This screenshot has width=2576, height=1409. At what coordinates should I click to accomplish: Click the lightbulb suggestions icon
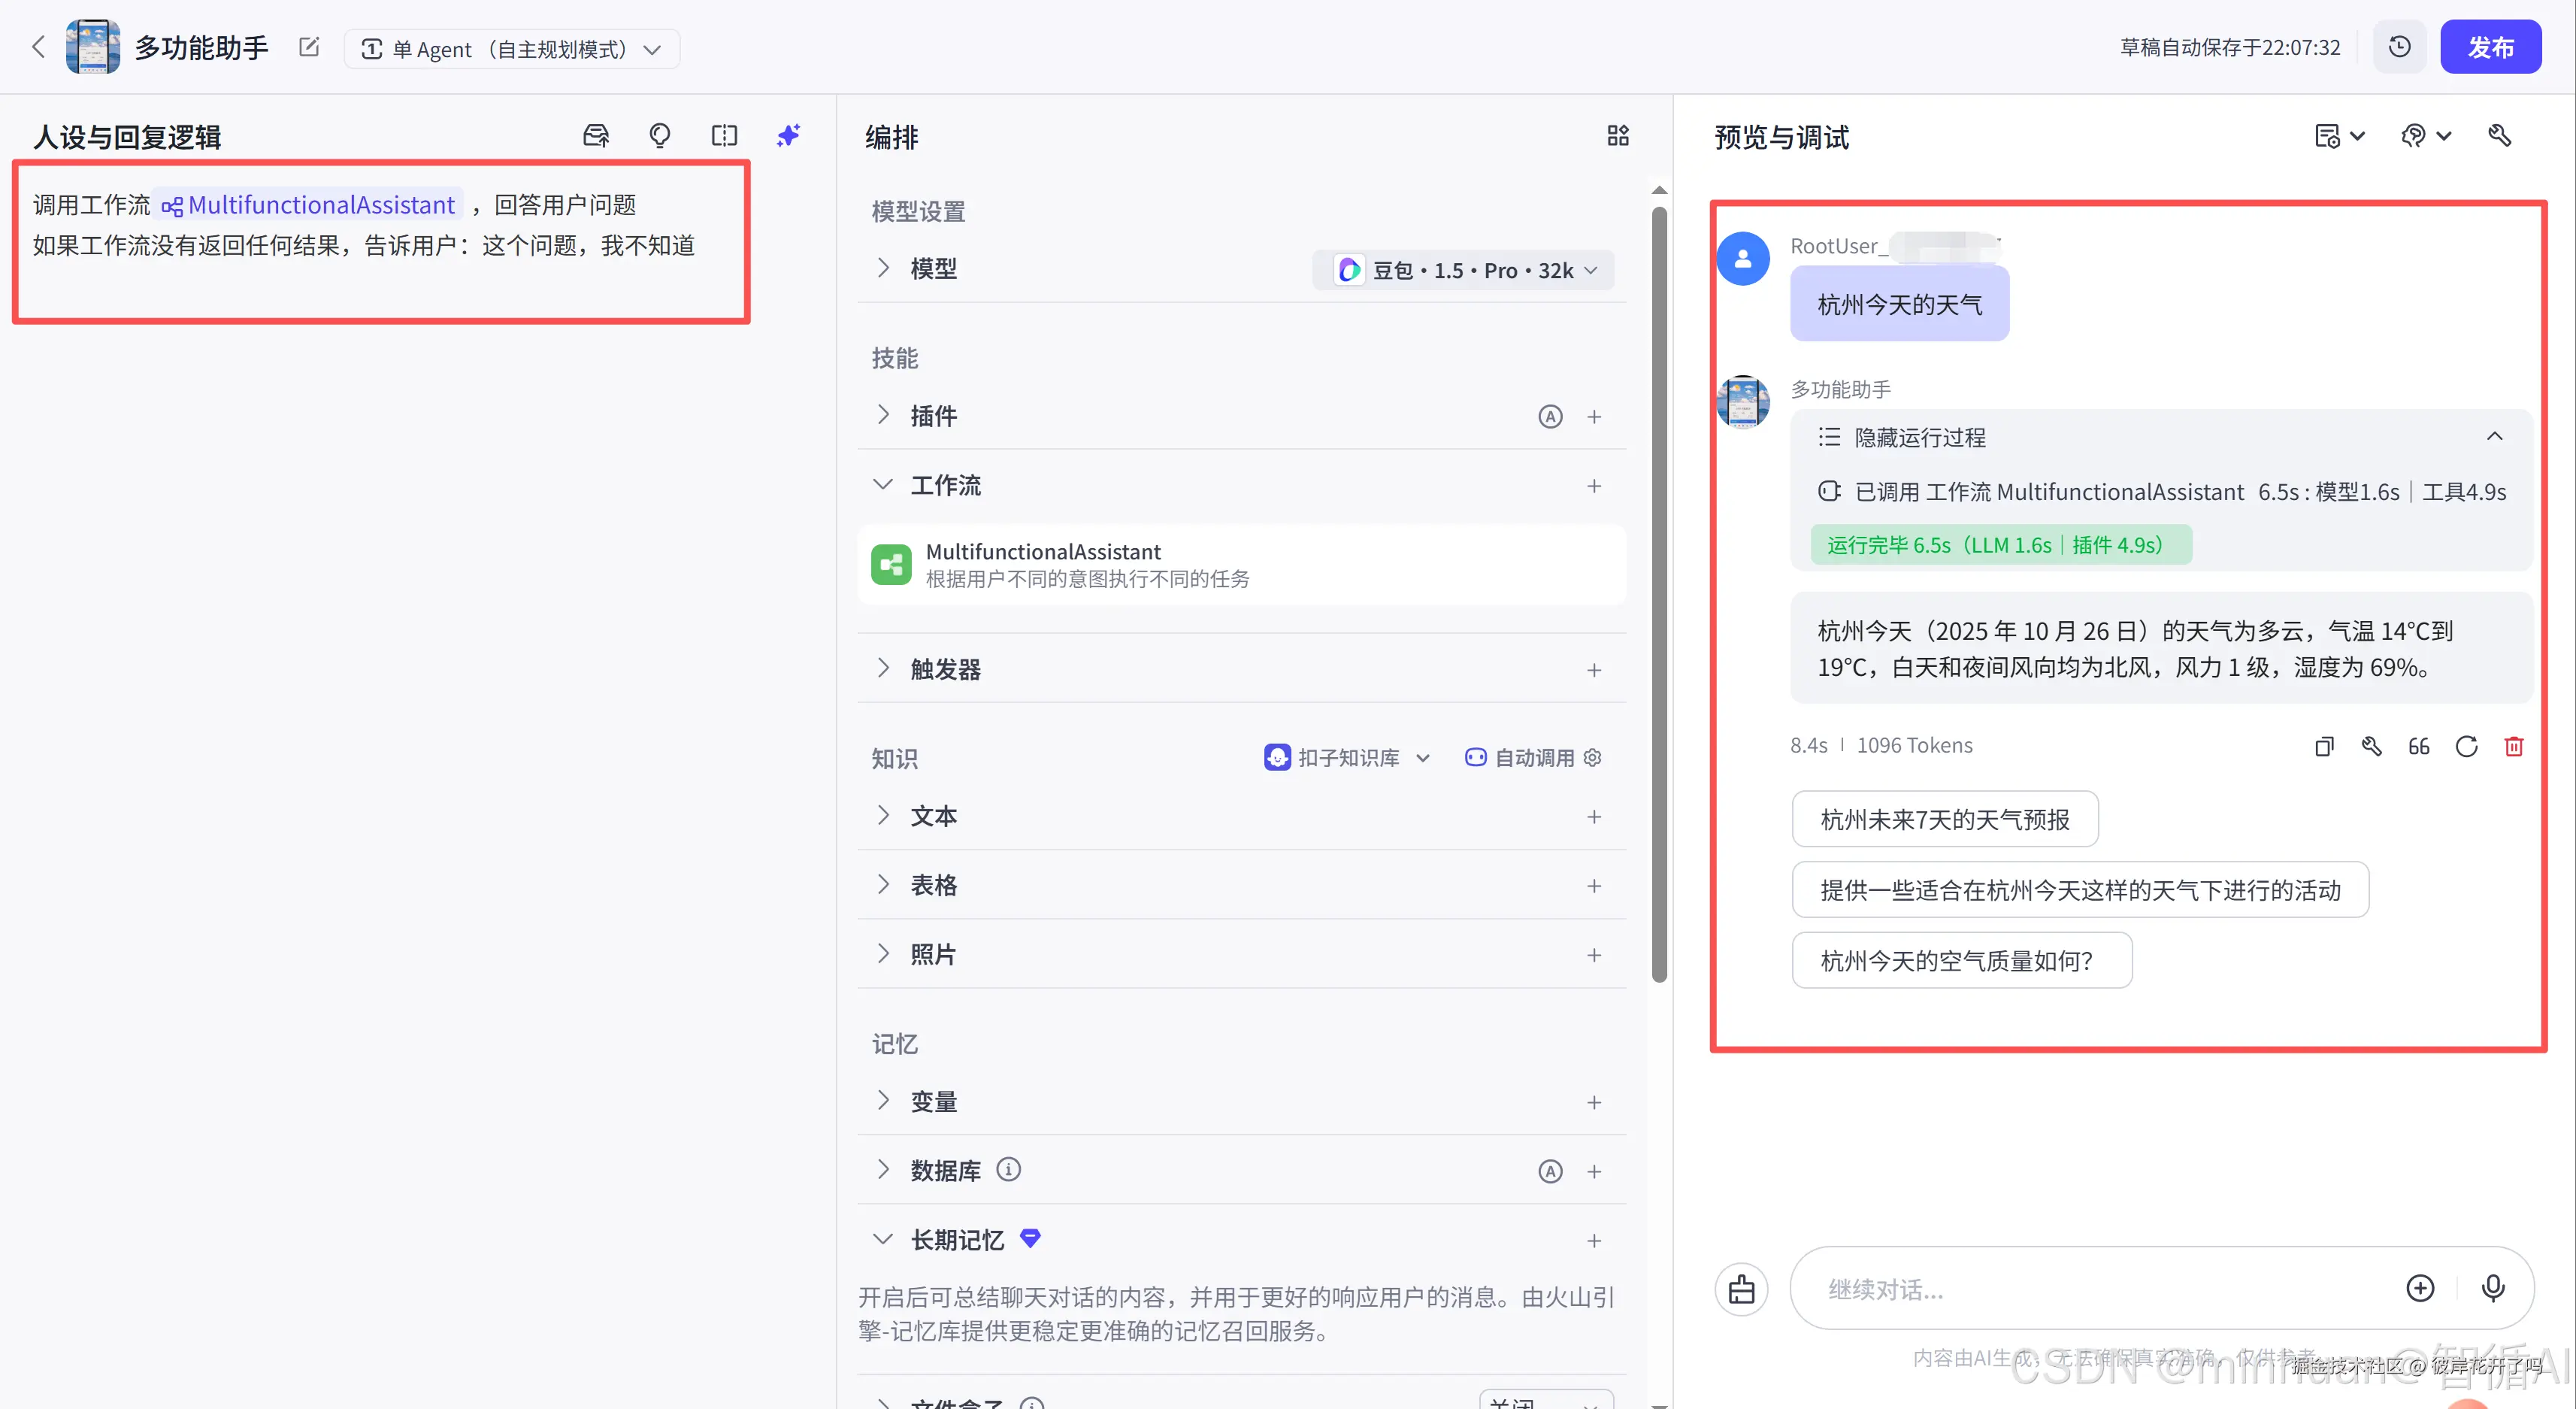point(660,136)
